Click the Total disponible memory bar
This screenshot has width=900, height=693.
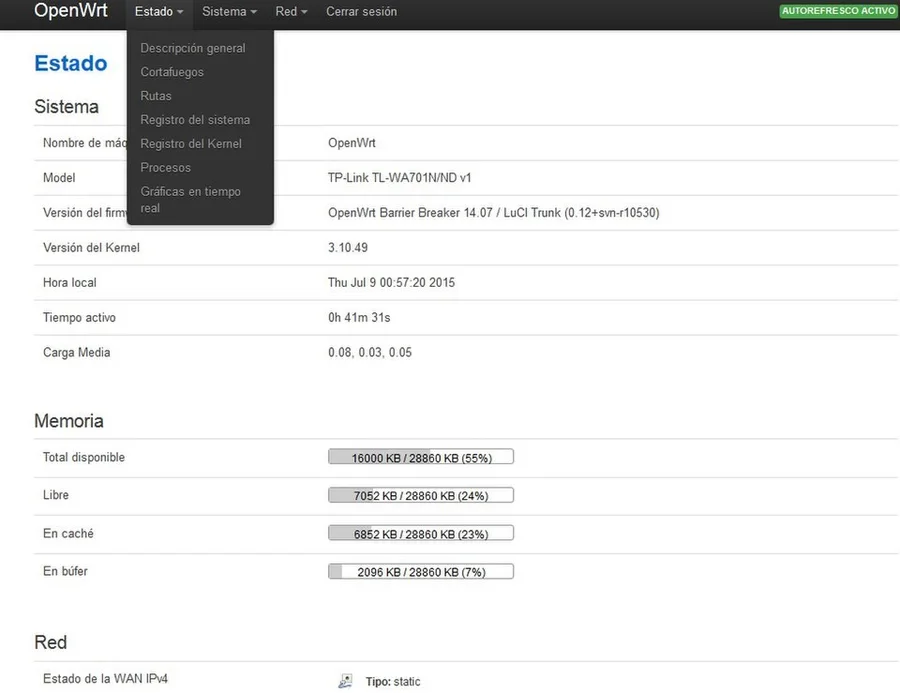click(421, 457)
